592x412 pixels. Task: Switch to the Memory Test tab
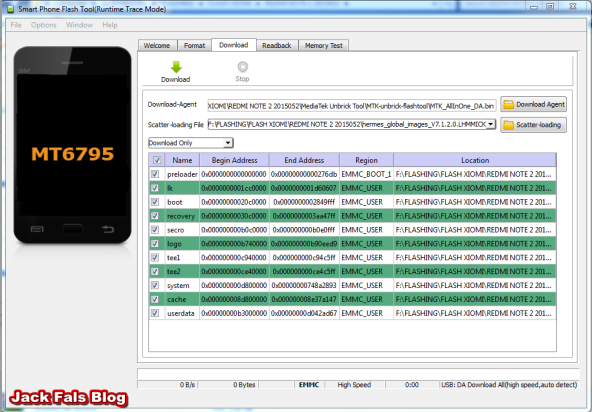click(324, 45)
